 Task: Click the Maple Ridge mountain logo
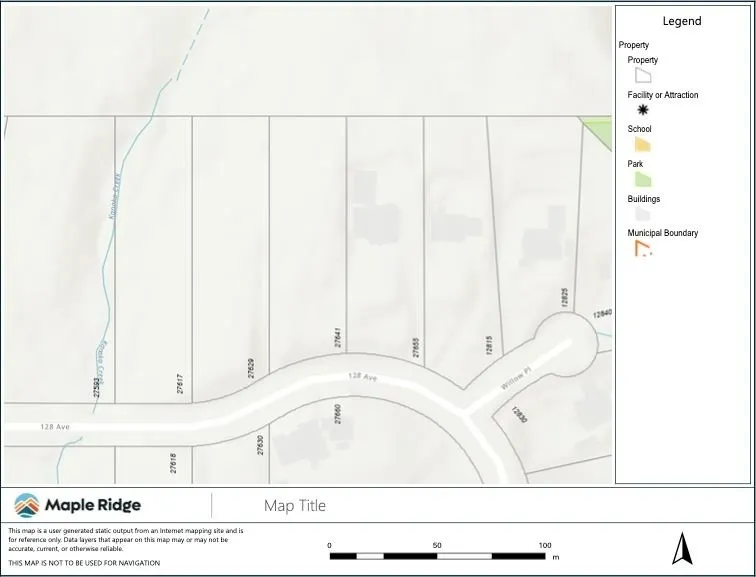tap(28, 505)
